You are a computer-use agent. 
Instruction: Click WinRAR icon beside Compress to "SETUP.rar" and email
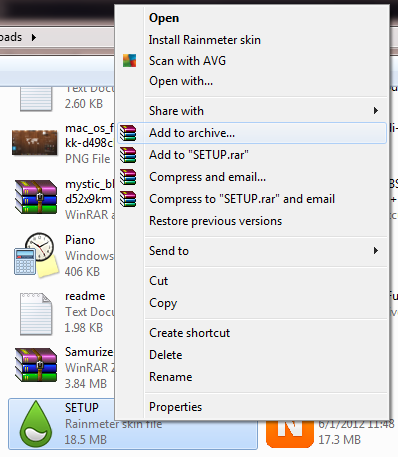[128, 199]
